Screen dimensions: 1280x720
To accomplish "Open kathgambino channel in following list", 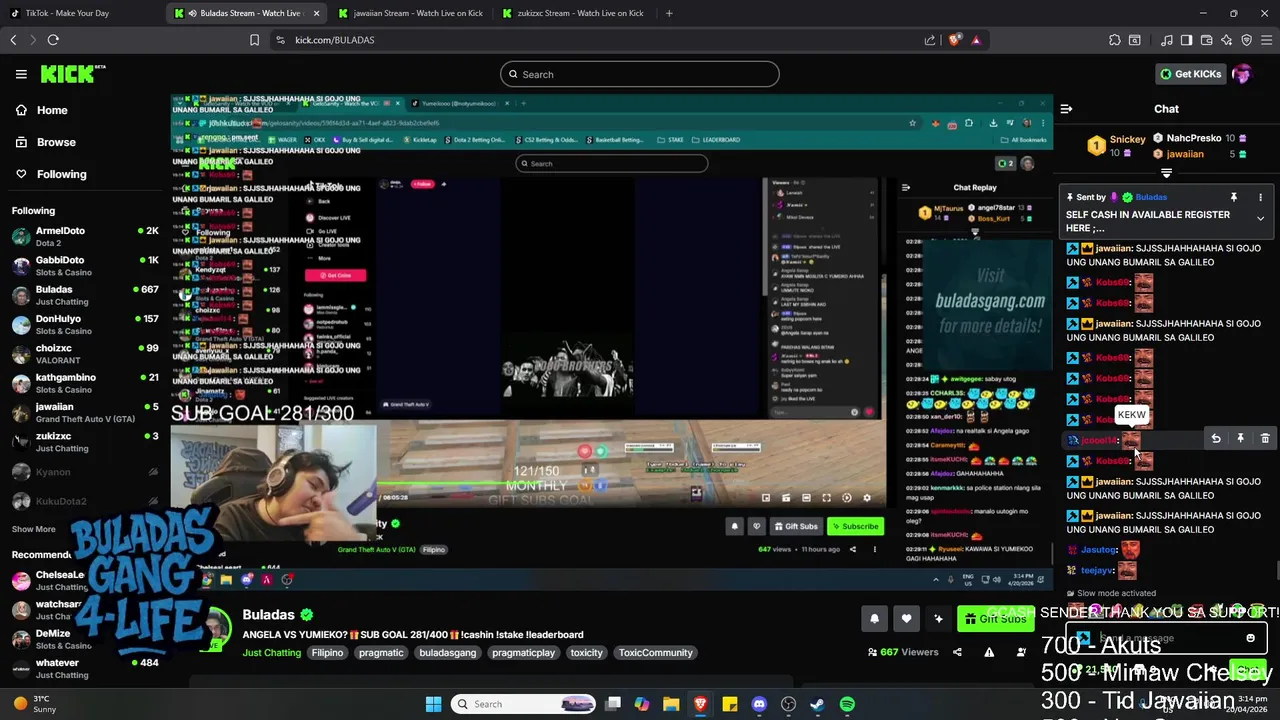I will [85, 383].
